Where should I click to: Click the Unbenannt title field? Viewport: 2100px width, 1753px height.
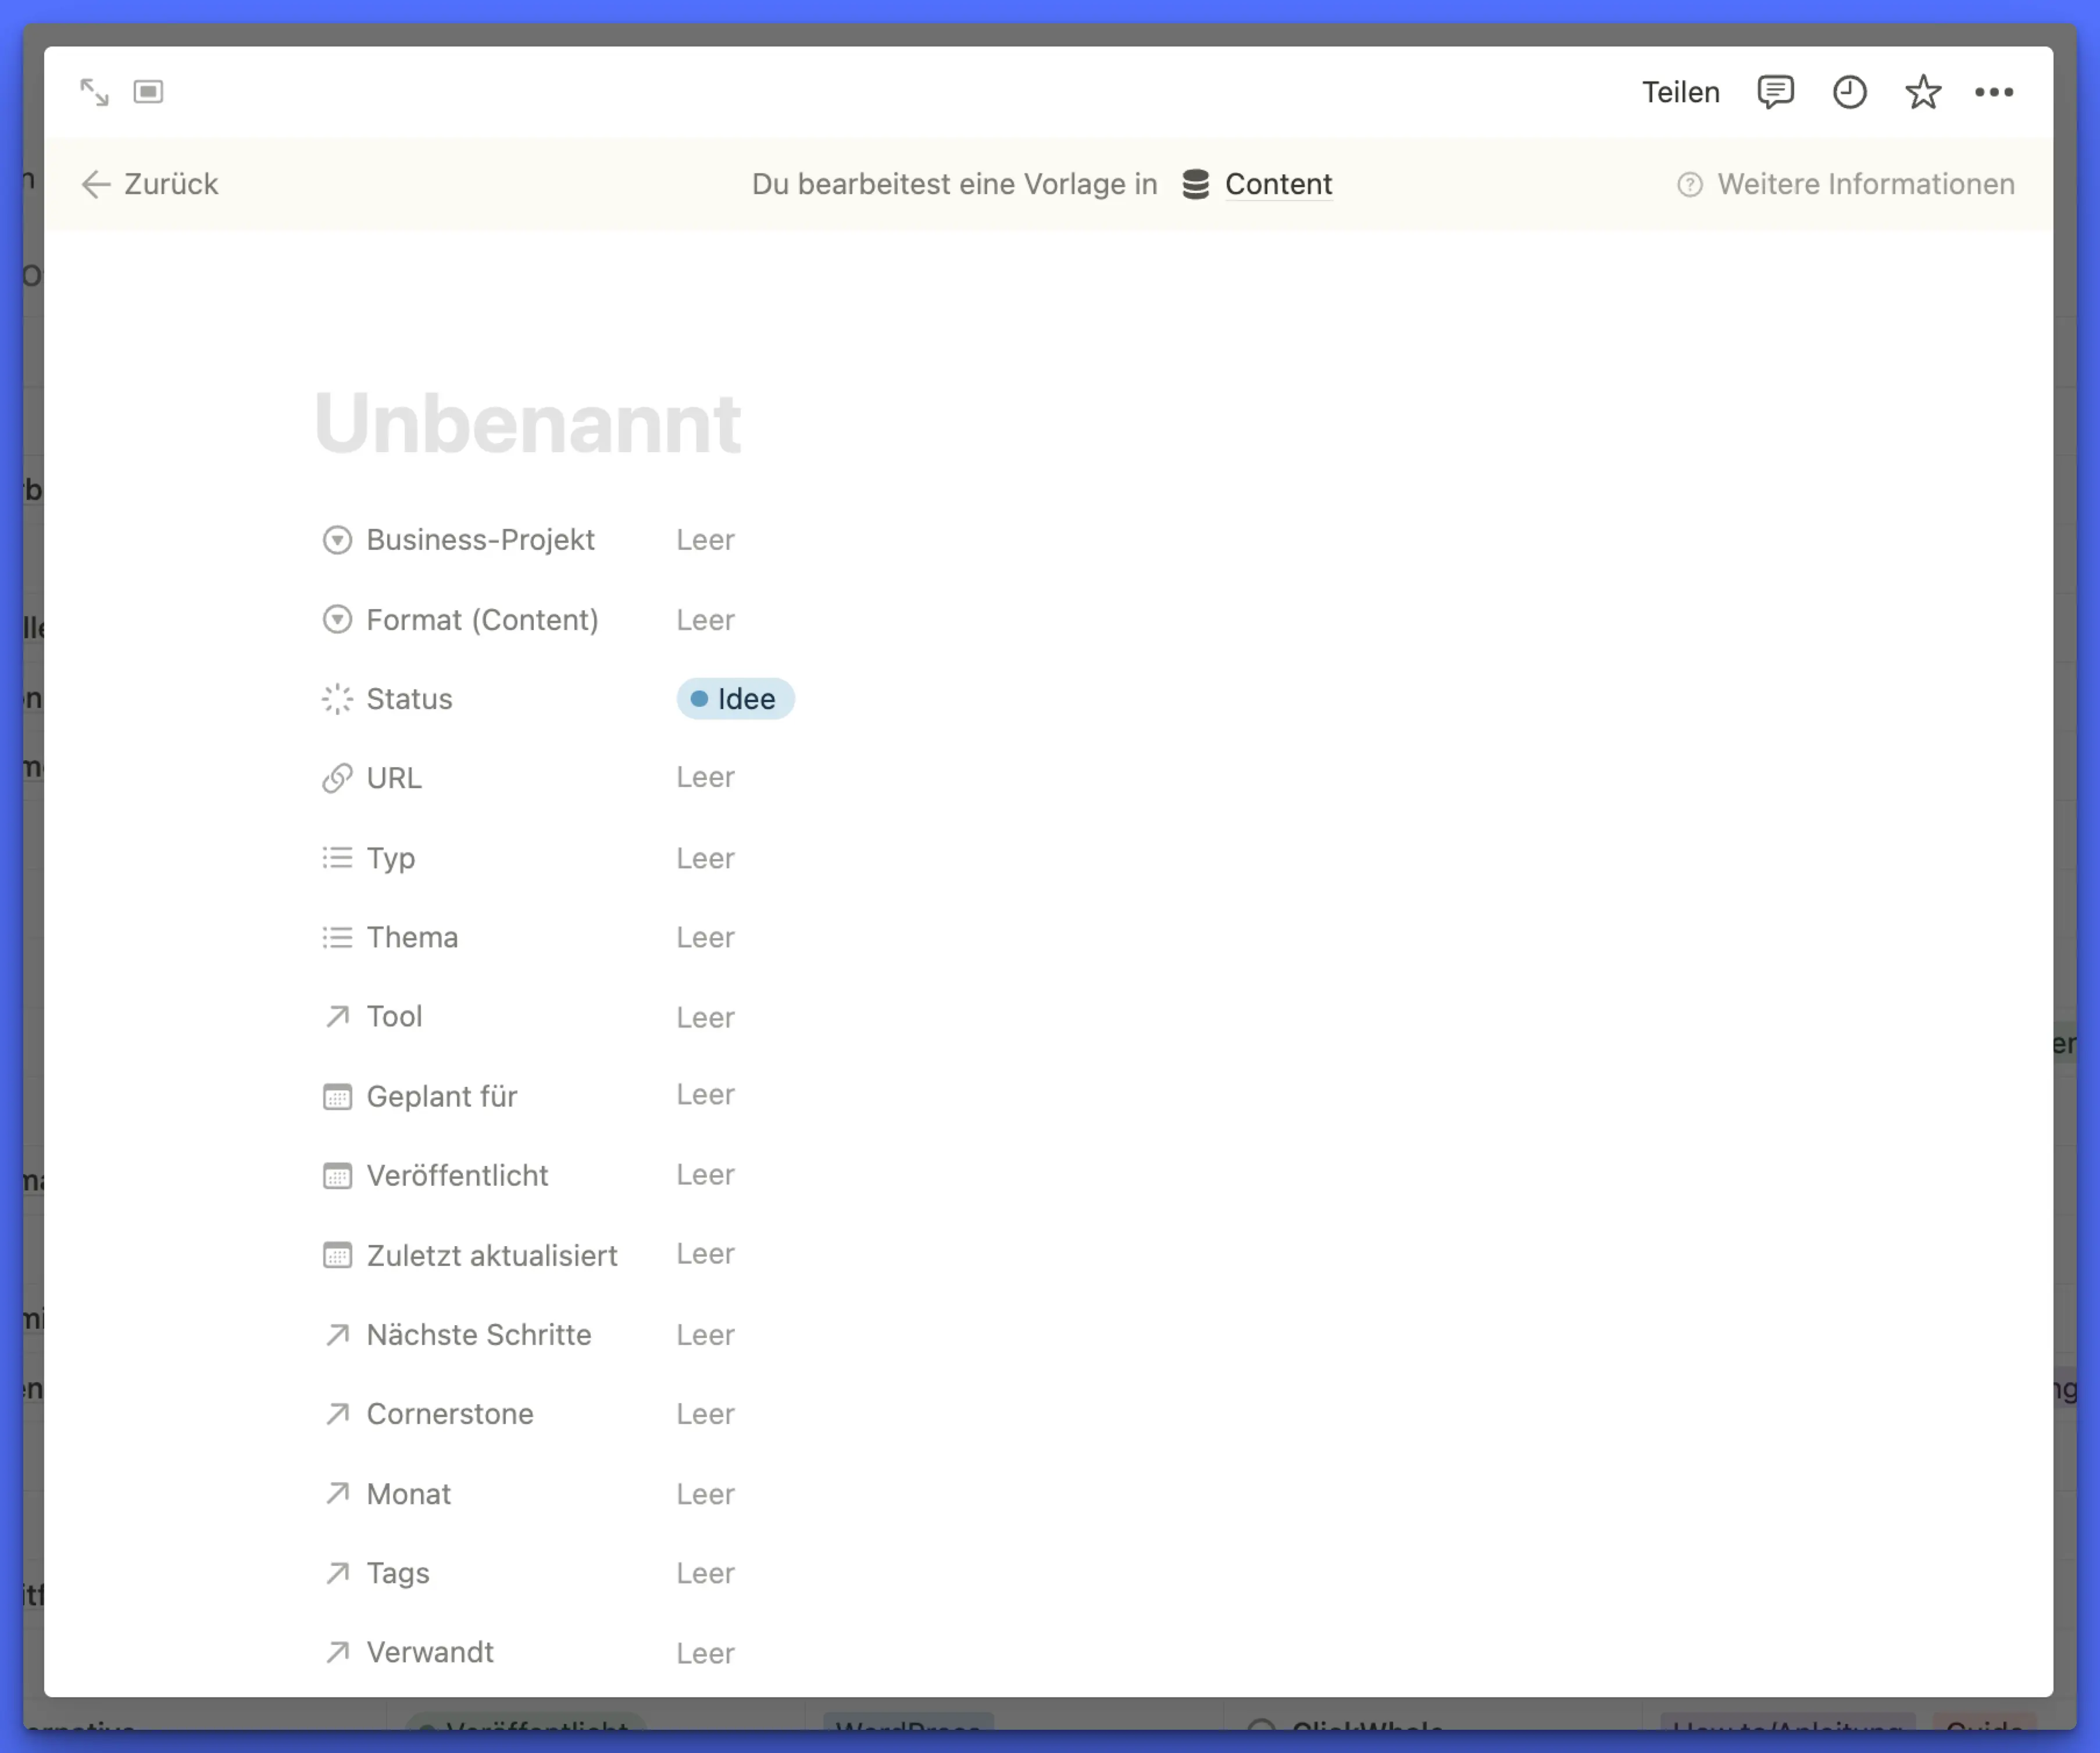527,423
